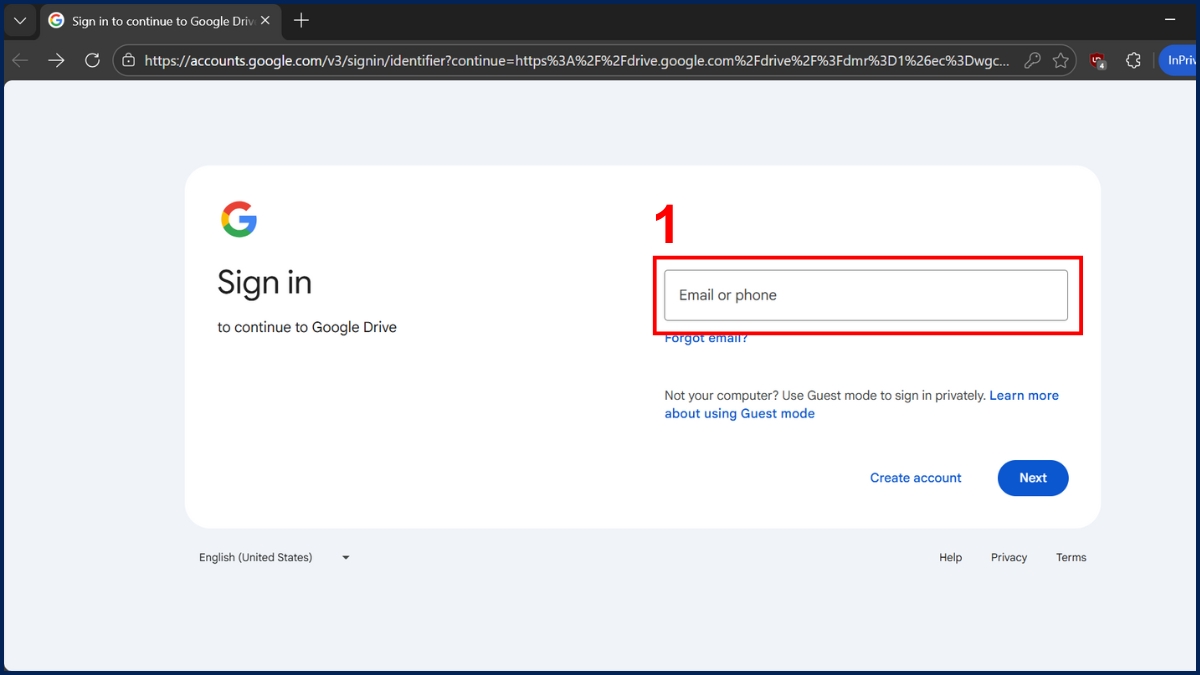The height and width of the screenshot is (675, 1200).
Task: Click the Next button
Action: [1032, 478]
